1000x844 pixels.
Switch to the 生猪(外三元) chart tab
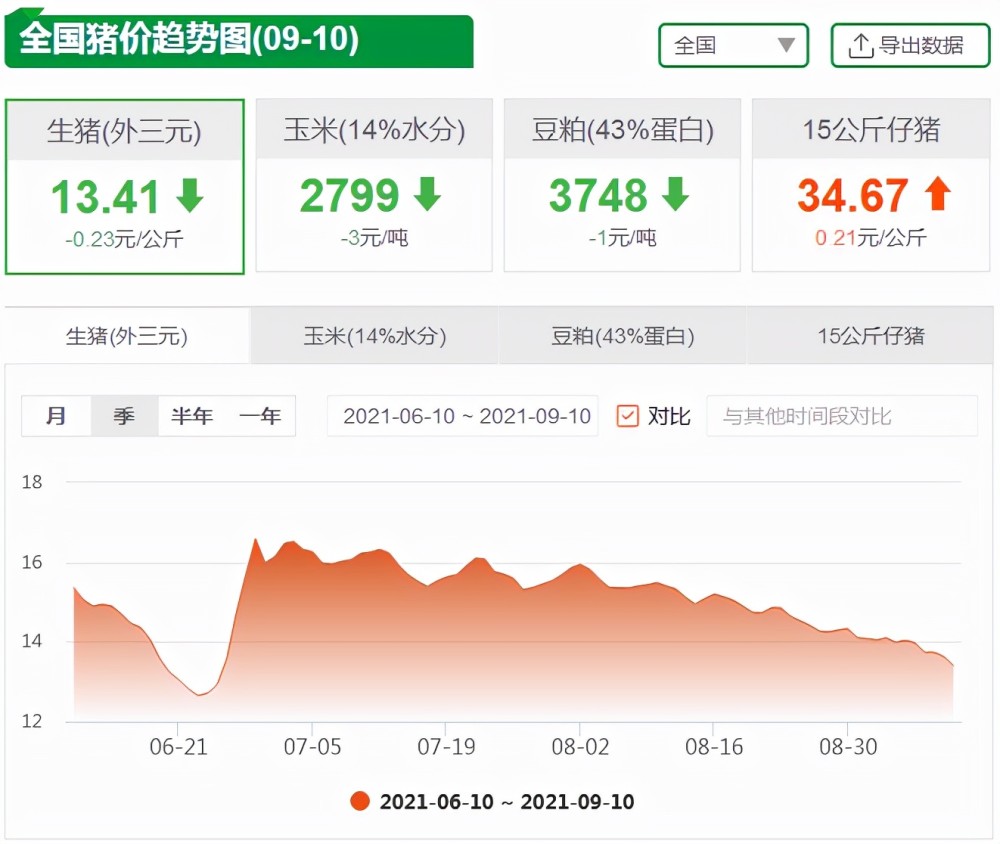[x=127, y=336]
